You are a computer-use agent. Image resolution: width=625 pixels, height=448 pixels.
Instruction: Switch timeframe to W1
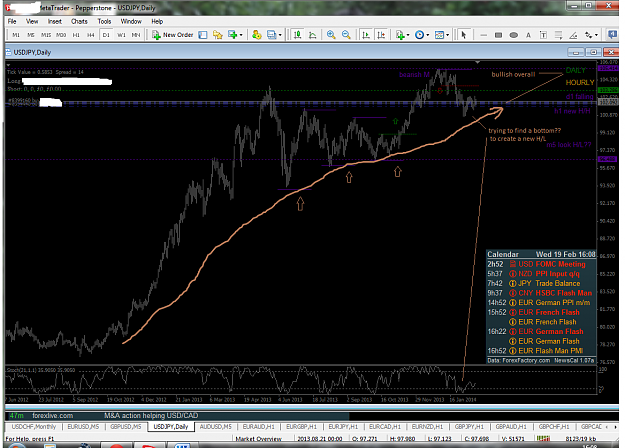[121, 35]
